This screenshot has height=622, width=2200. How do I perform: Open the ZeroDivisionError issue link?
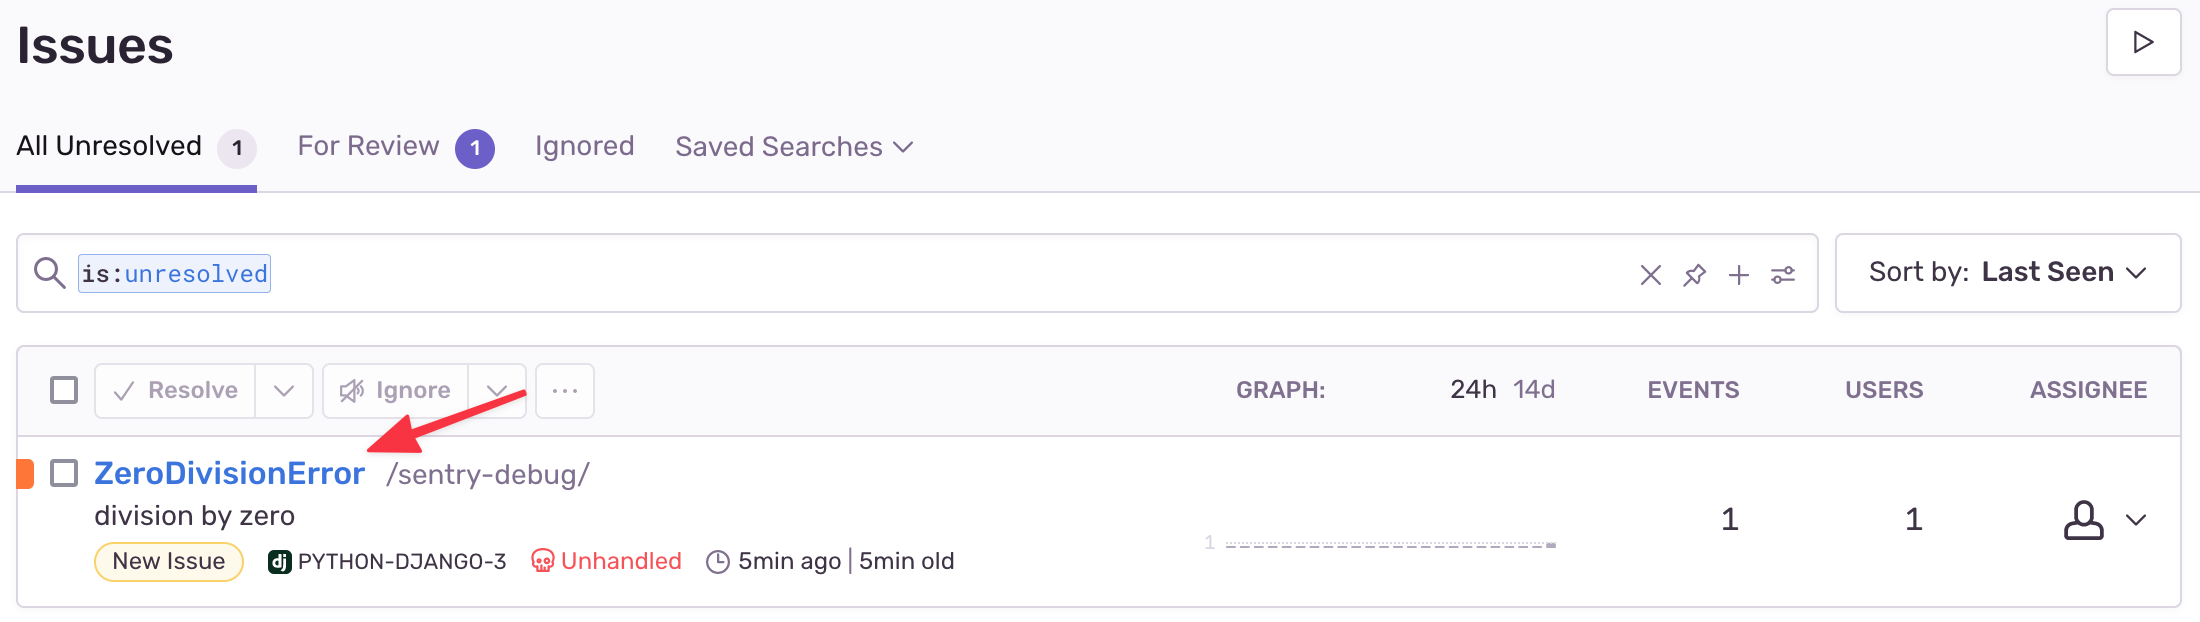pyautogui.click(x=229, y=473)
